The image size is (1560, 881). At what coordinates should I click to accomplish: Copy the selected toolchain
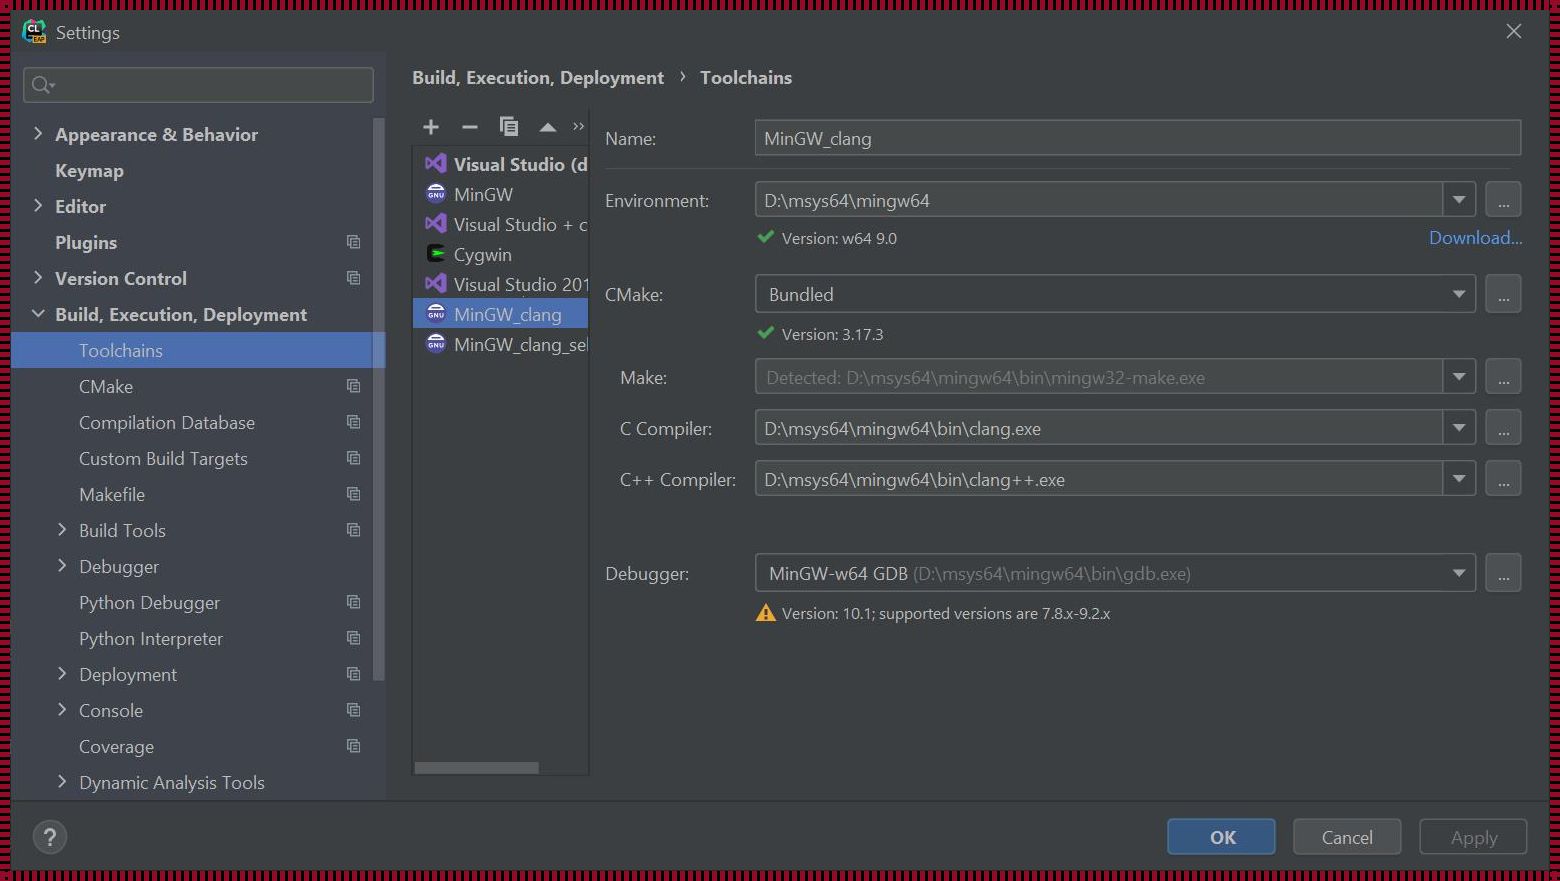tap(509, 127)
